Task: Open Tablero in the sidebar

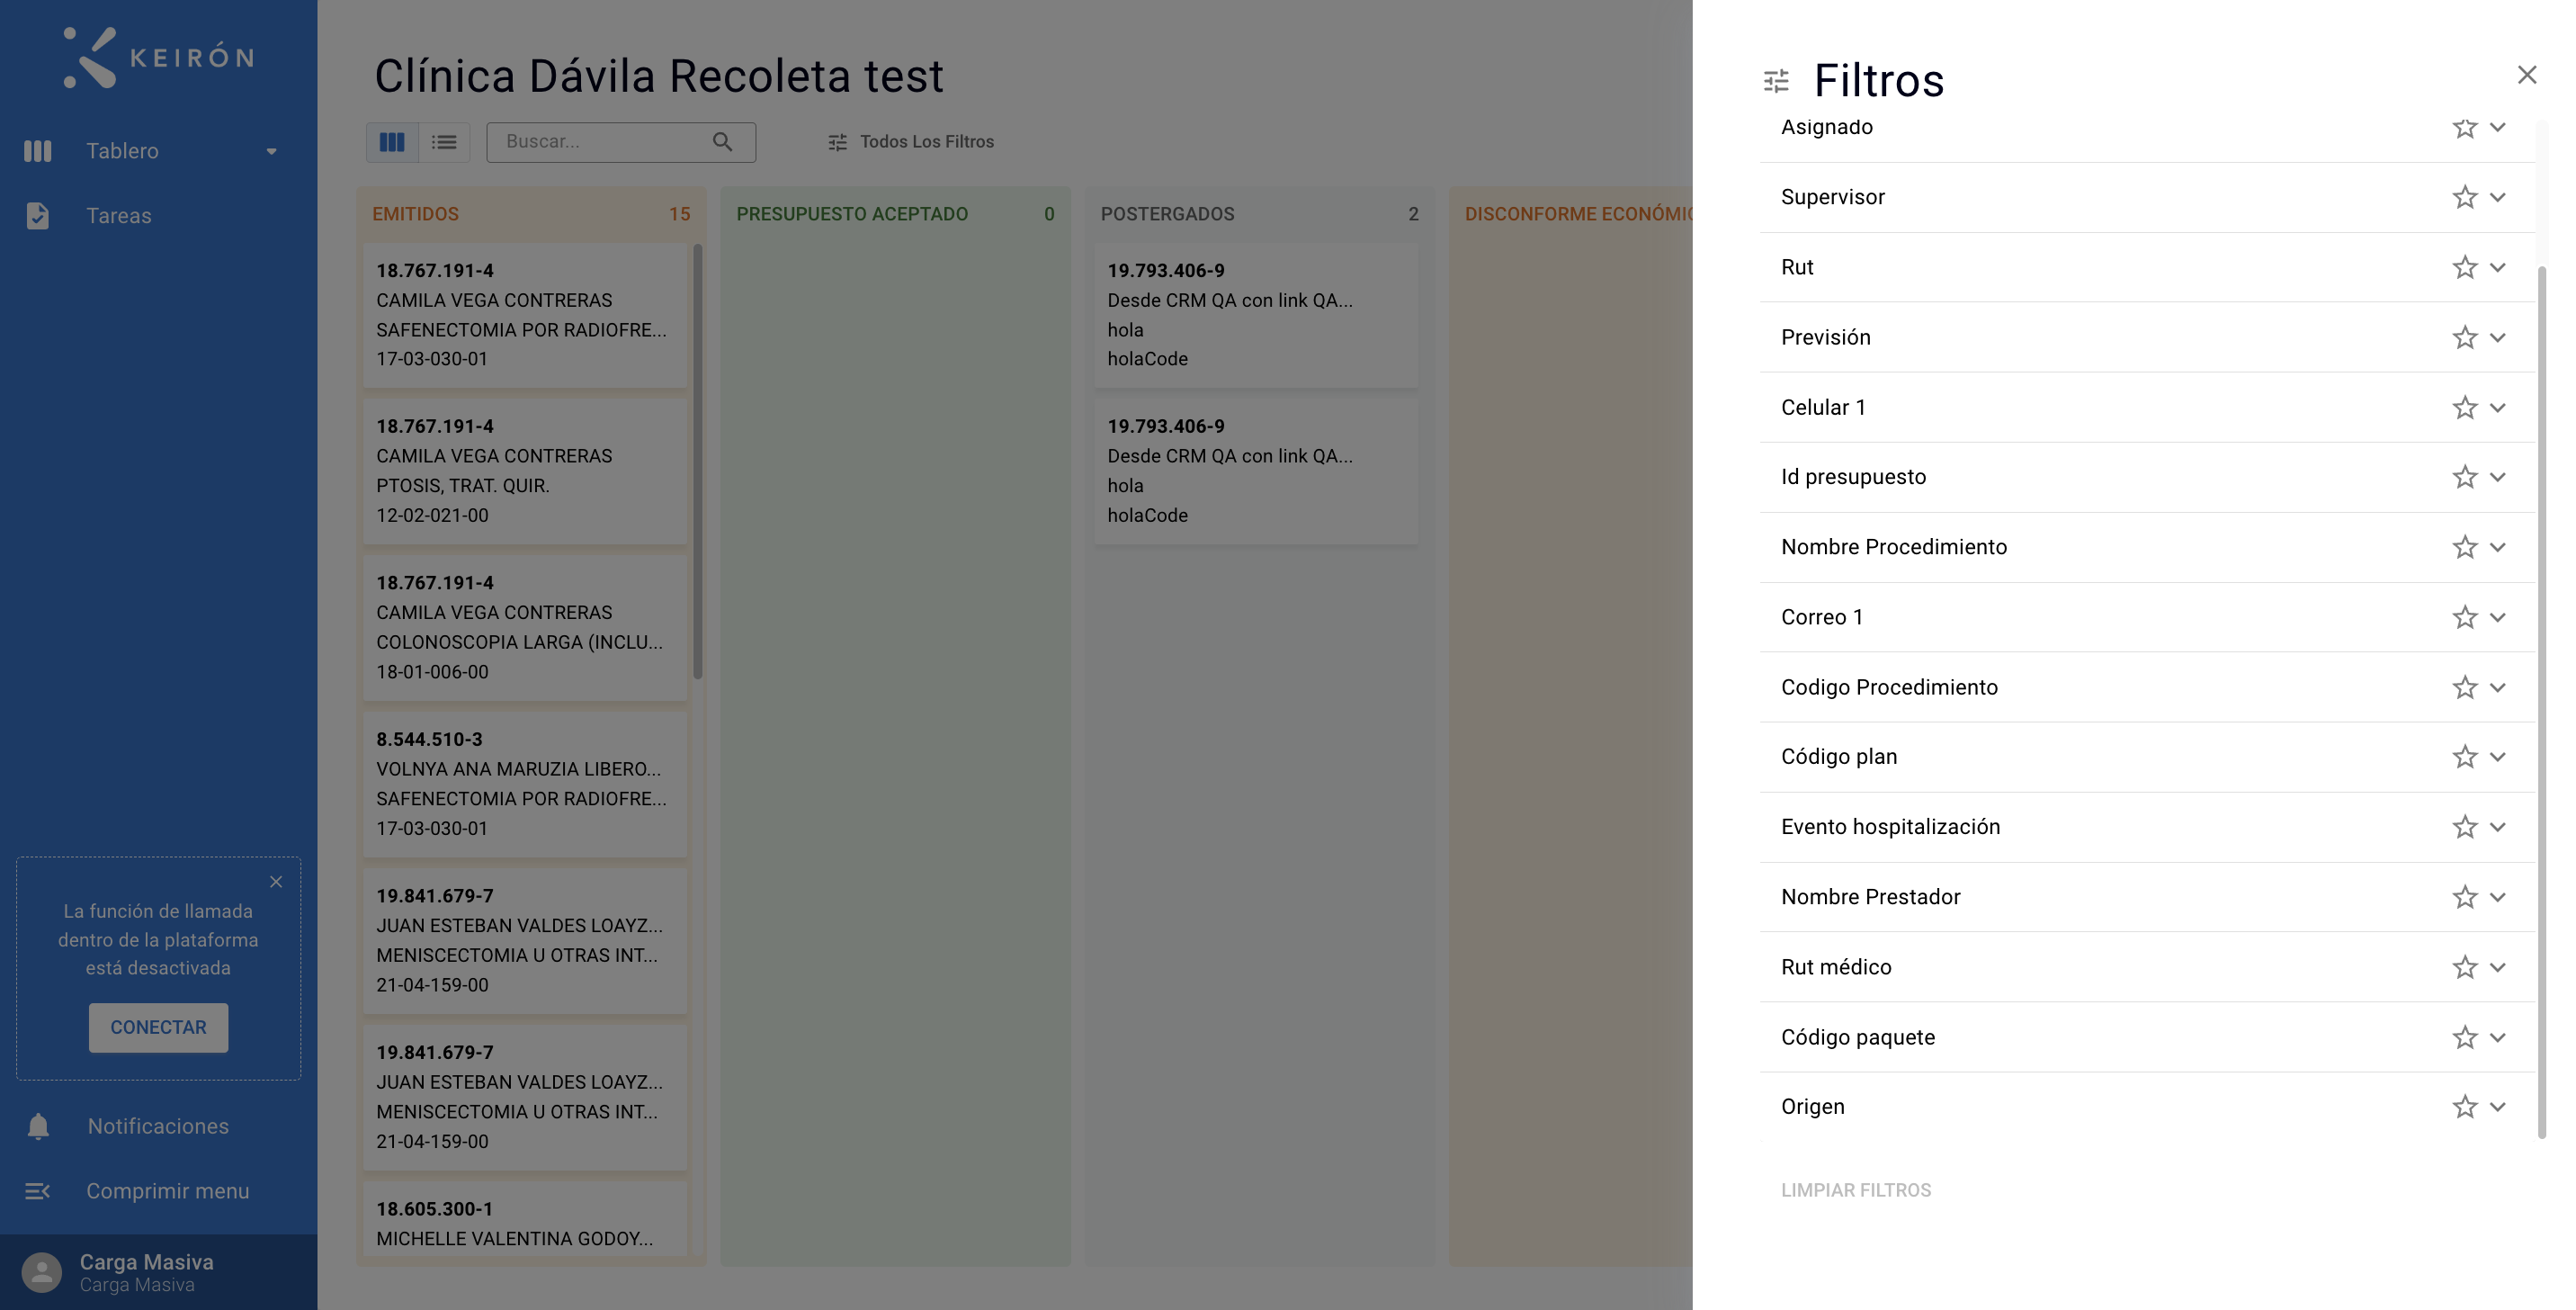Action: pos(122,151)
